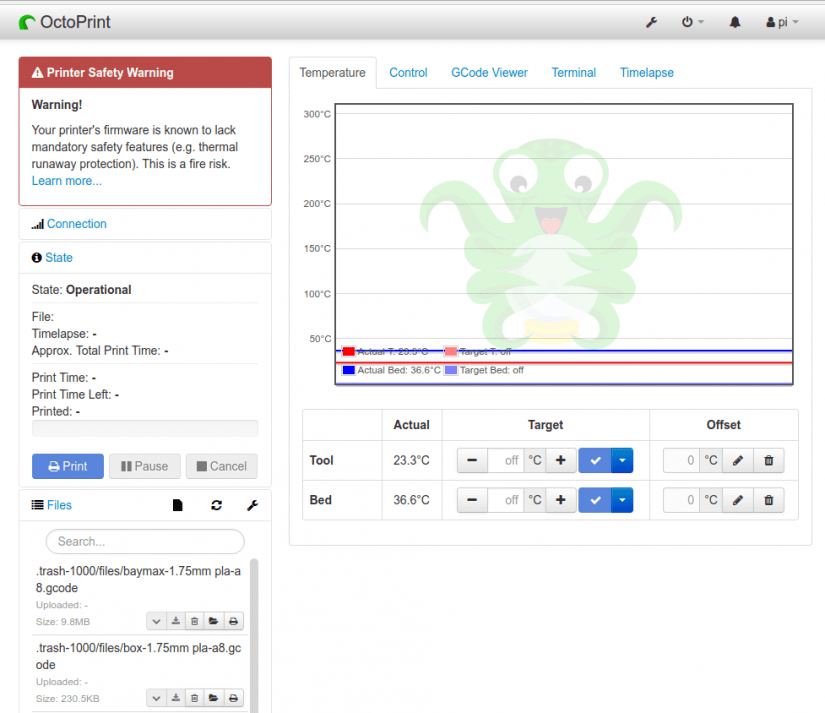Apply Bed offset pencil icon

click(738, 500)
